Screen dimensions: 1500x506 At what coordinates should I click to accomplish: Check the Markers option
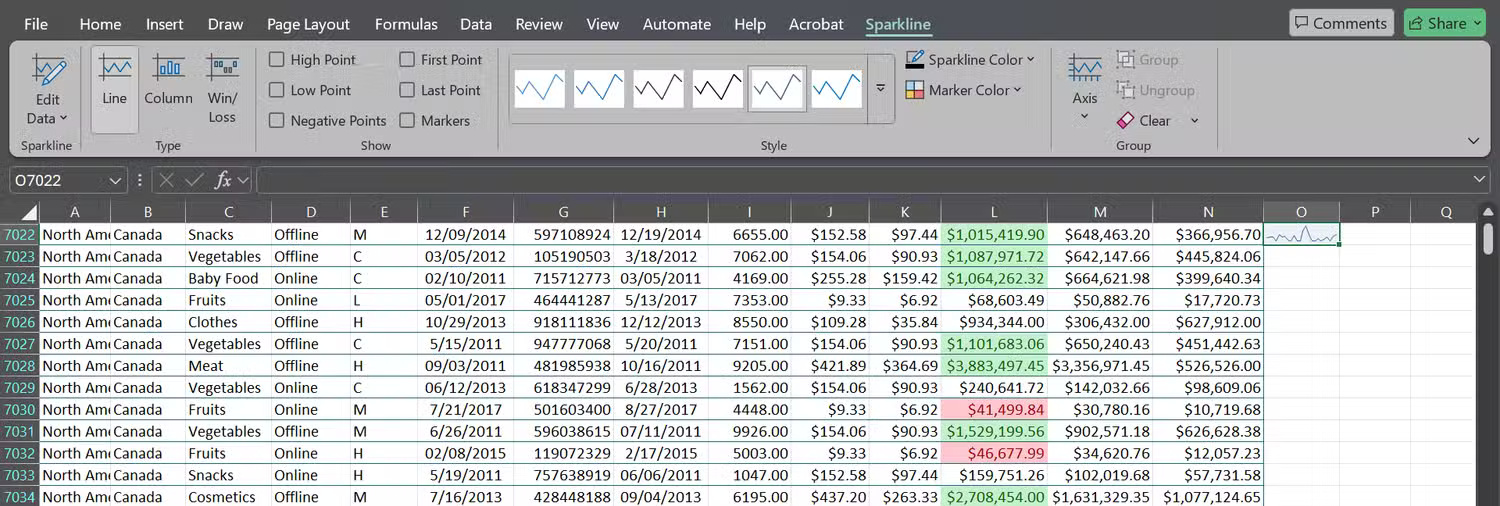(x=407, y=121)
